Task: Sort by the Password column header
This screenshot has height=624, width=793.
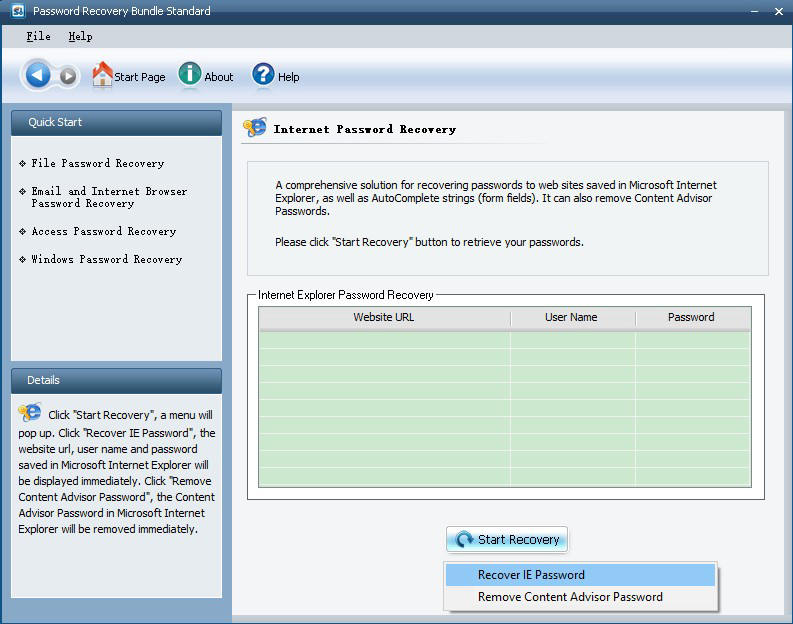Action: (x=693, y=318)
